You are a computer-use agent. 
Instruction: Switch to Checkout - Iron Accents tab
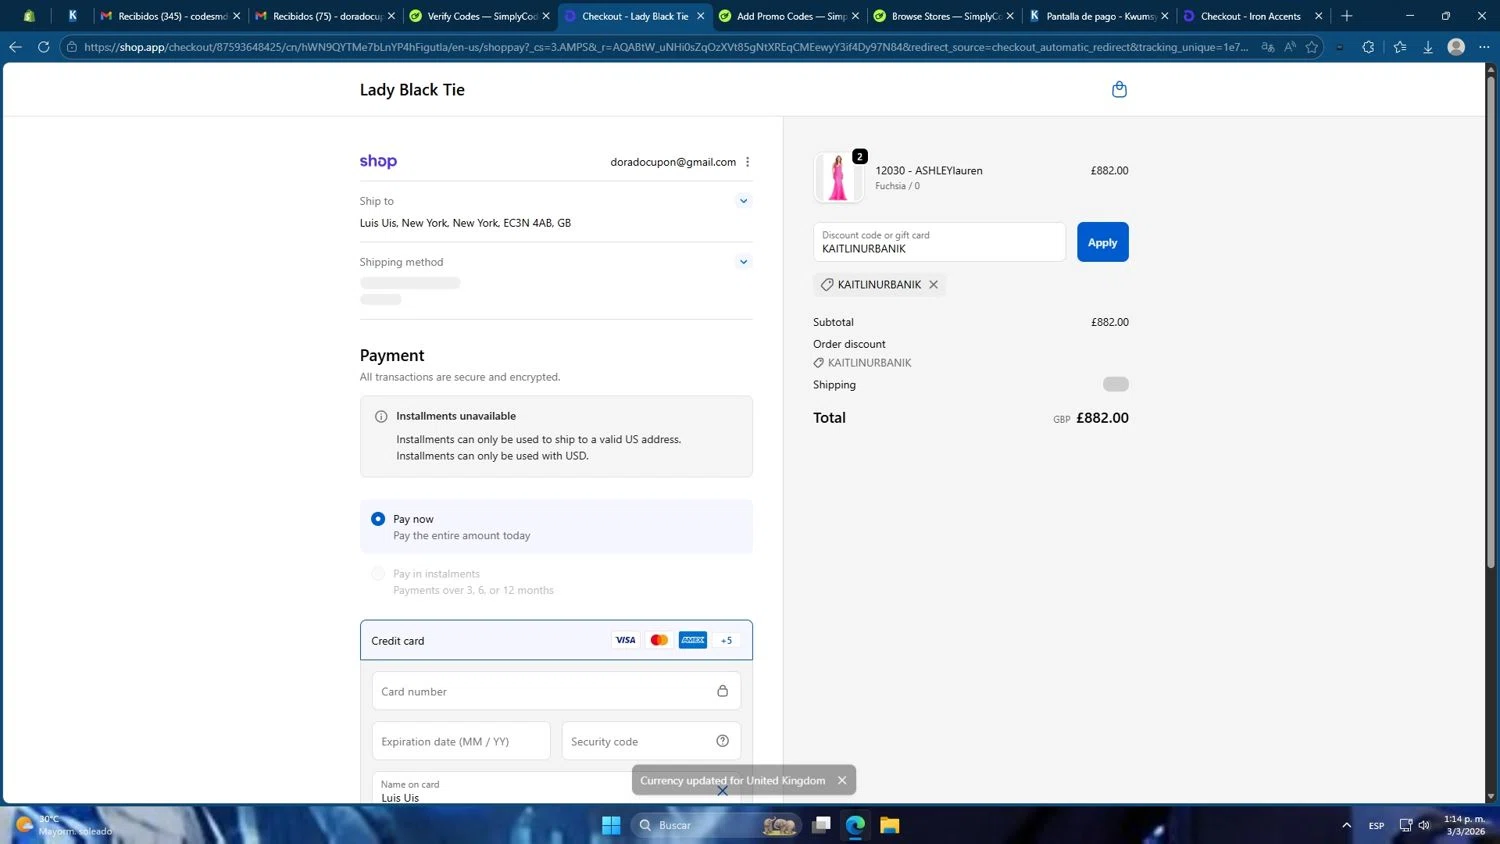pyautogui.click(x=1249, y=16)
